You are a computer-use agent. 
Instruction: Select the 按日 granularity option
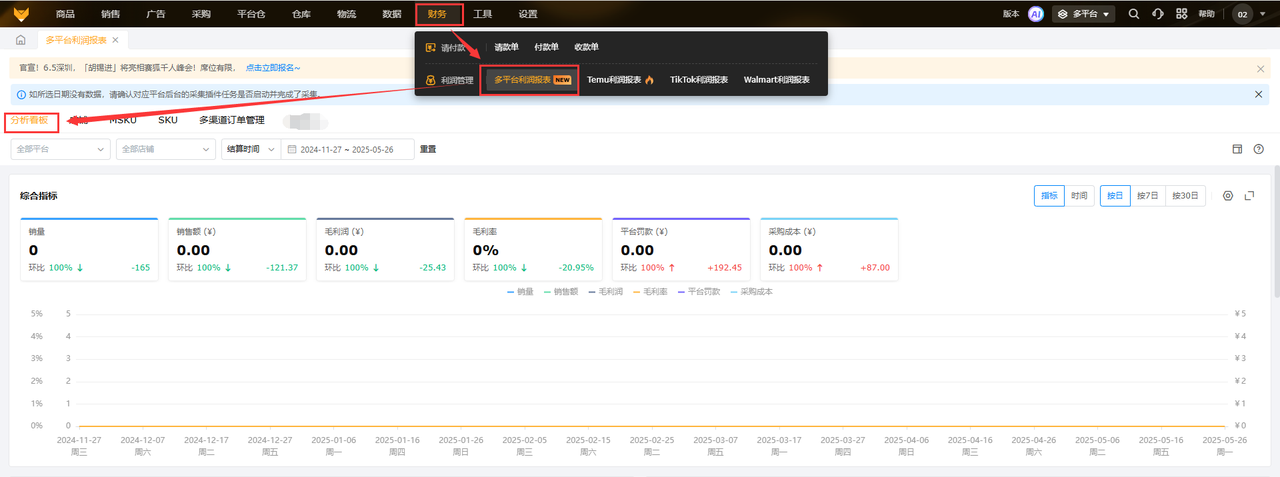[1115, 196]
